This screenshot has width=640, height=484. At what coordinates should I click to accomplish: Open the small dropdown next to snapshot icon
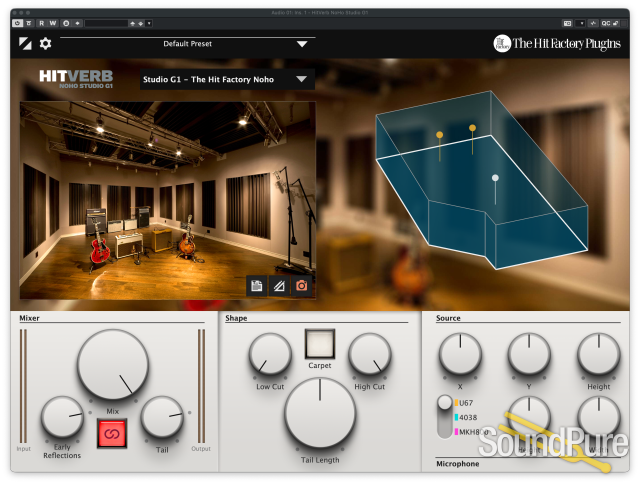582,23
